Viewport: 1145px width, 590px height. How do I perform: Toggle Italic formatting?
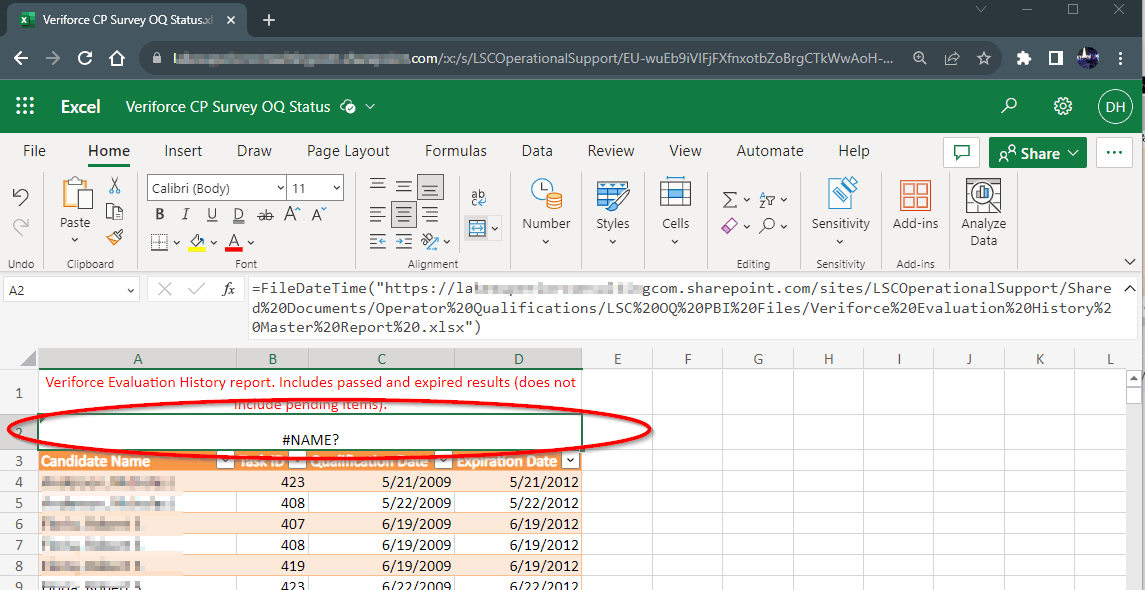(186, 215)
